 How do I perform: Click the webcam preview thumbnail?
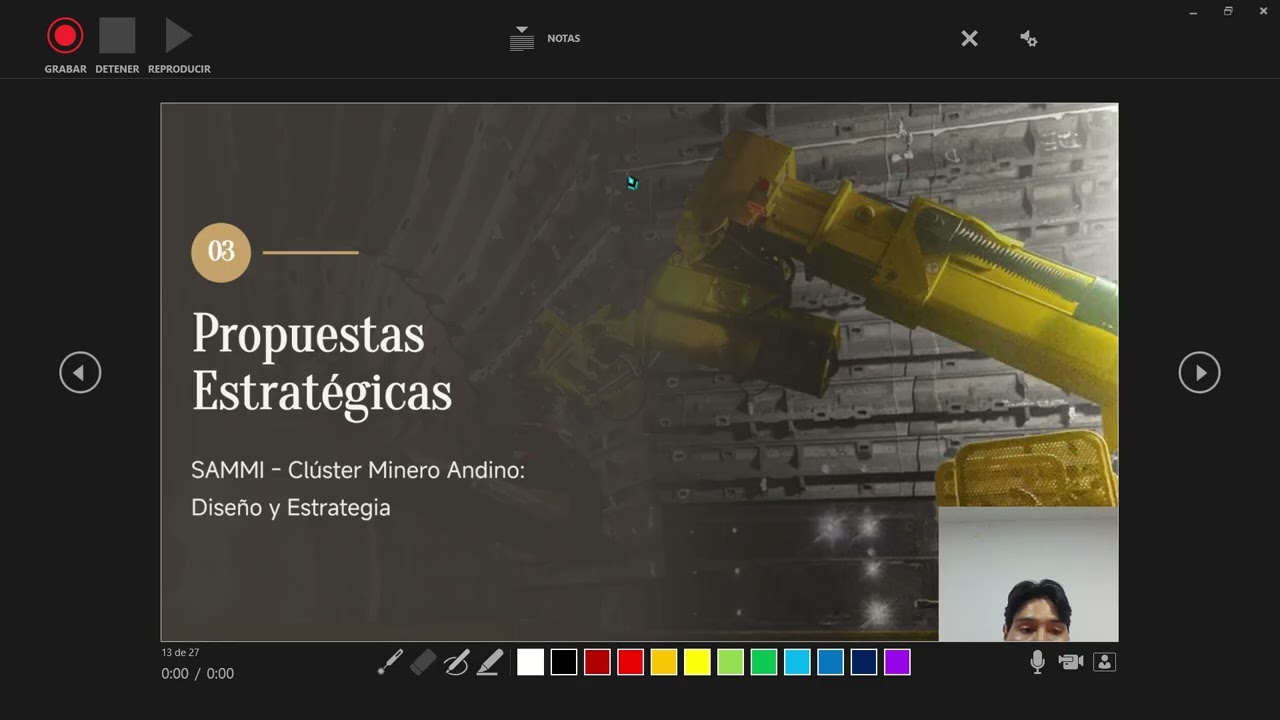[1028, 574]
